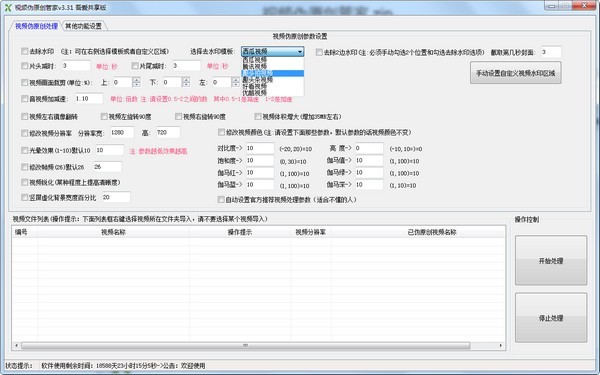This screenshot has width=600, height=375.
Task: Choose 腾讯视频 from the dropdown list
Action: click(272, 66)
